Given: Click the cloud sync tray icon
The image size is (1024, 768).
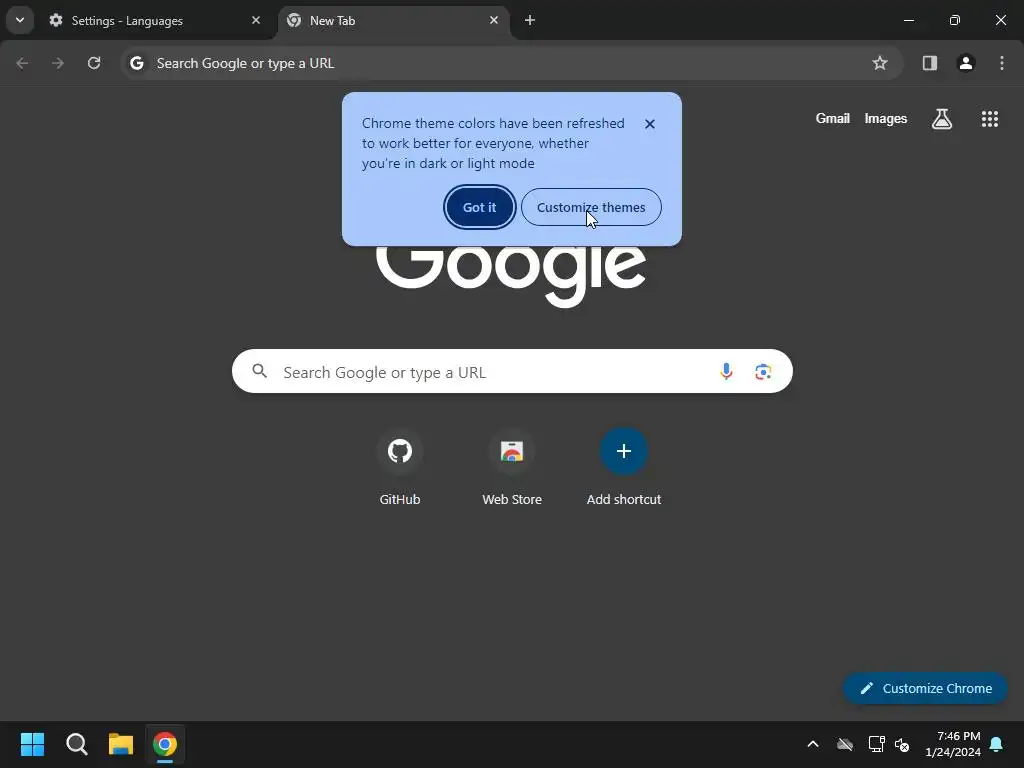Looking at the screenshot, I should [845, 744].
